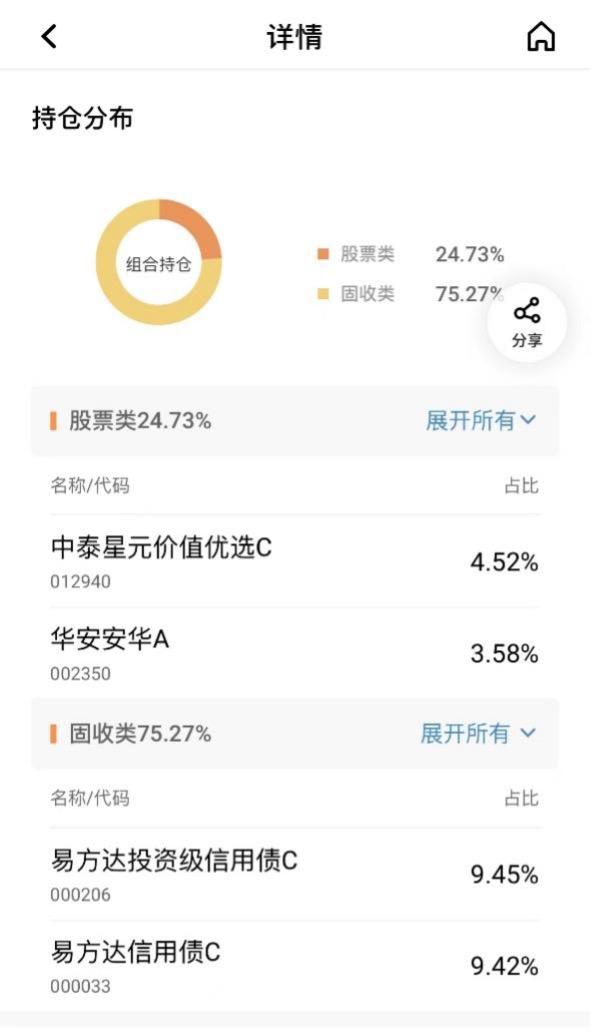This screenshot has width=592, height=1032.
Task: Click the 组合持仓 donut chart center
Action: [x=159, y=264]
